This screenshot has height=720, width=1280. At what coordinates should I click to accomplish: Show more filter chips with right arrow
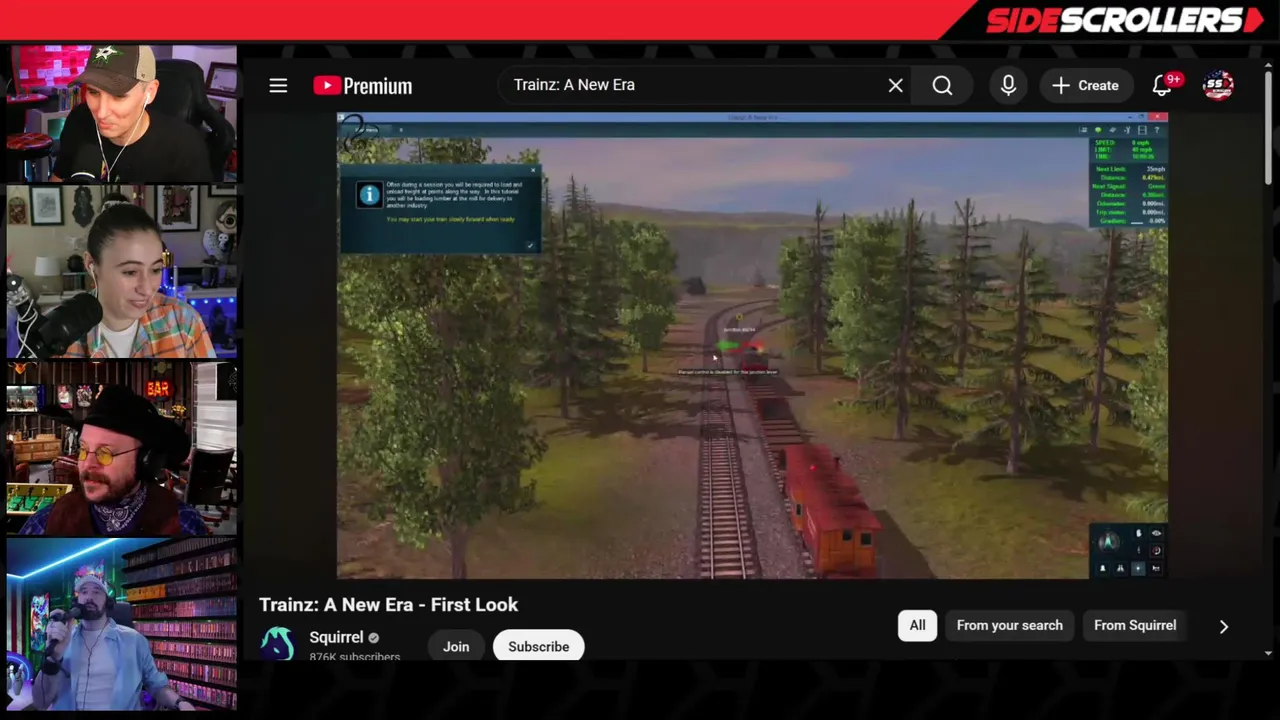pyautogui.click(x=1223, y=626)
